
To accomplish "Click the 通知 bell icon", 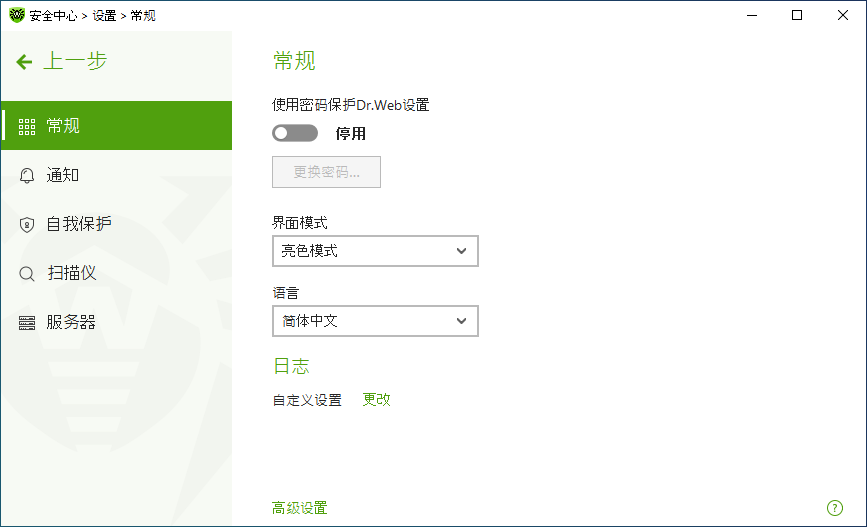I will click(x=27, y=176).
